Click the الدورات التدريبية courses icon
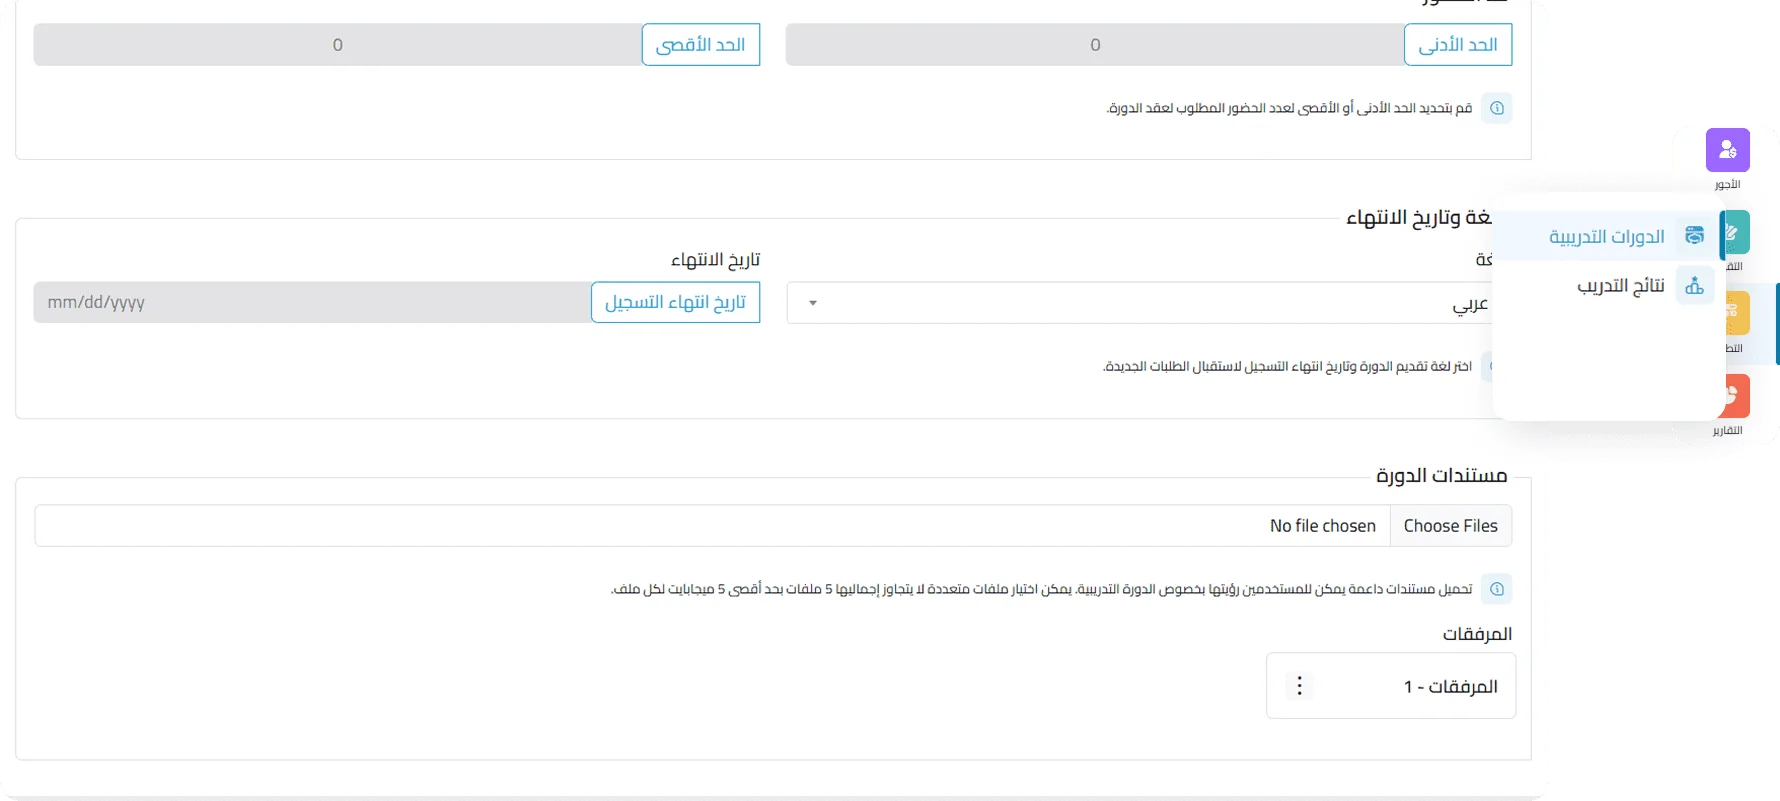 [1694, 236]
